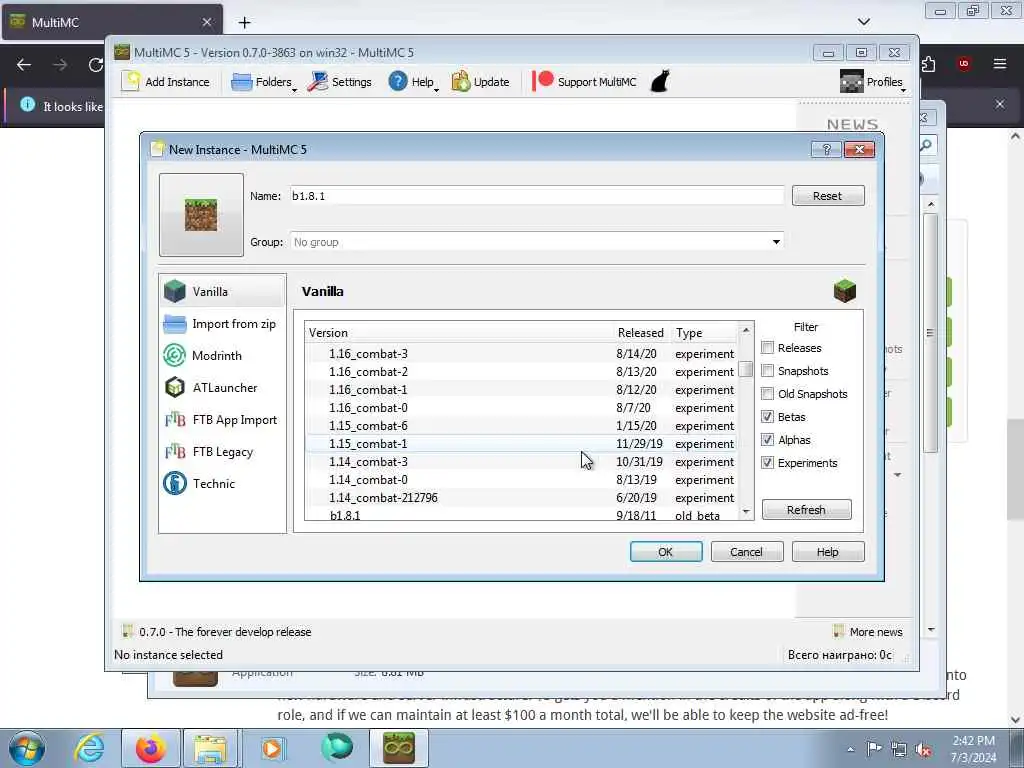
Task: Click the Windows Start button
Action: click(27, 749)
